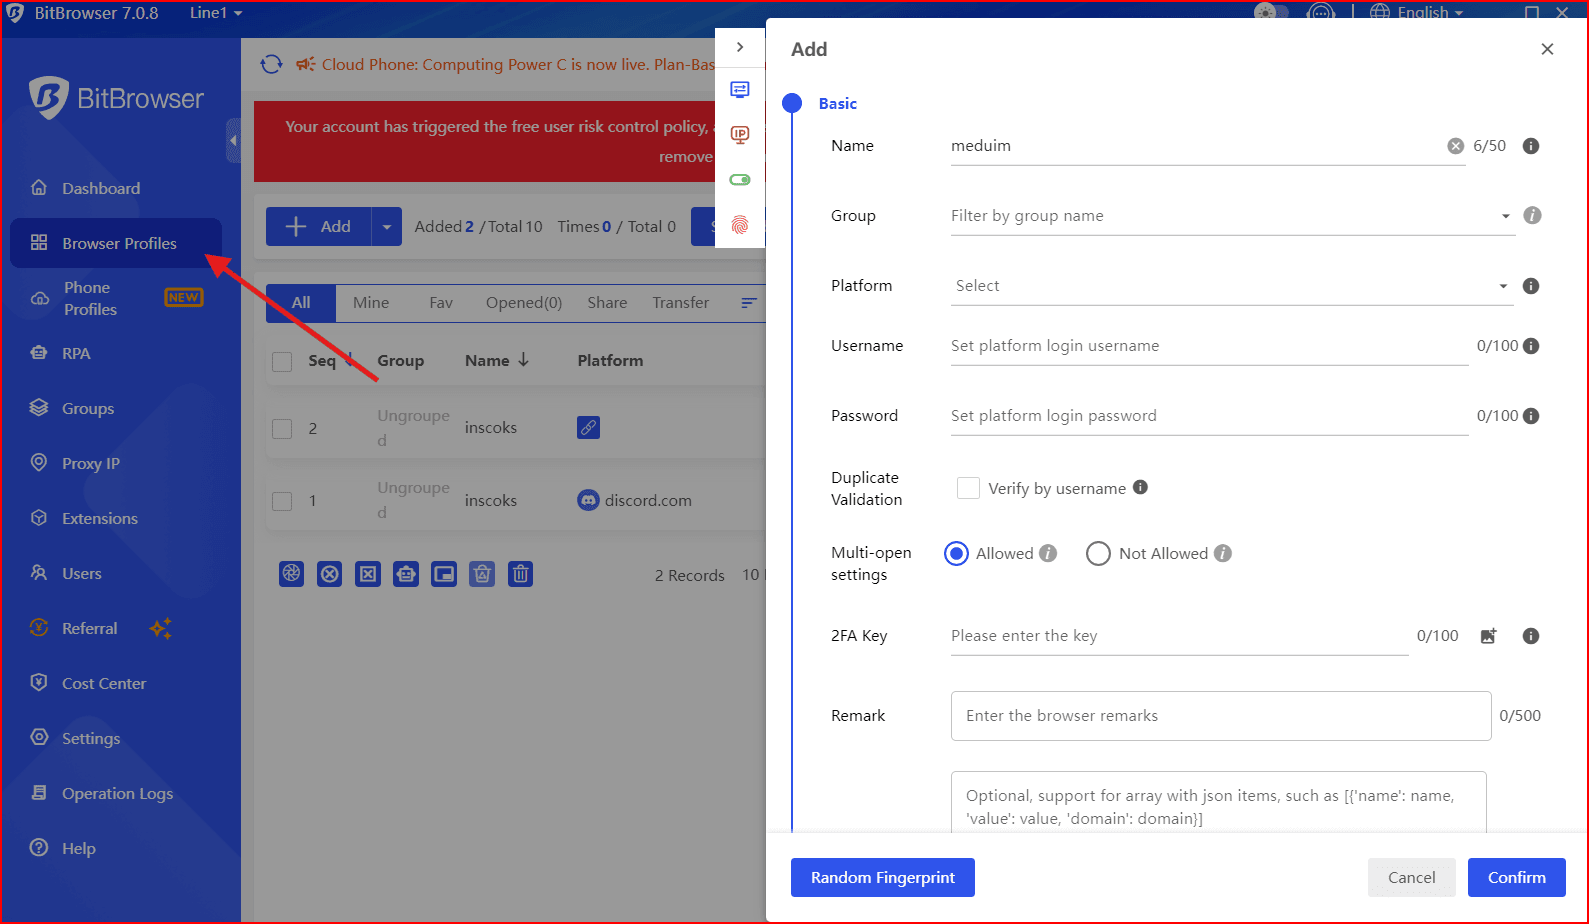Switch to the Transfer tab
Screen dimensions: 1589x924
(681, 302)
